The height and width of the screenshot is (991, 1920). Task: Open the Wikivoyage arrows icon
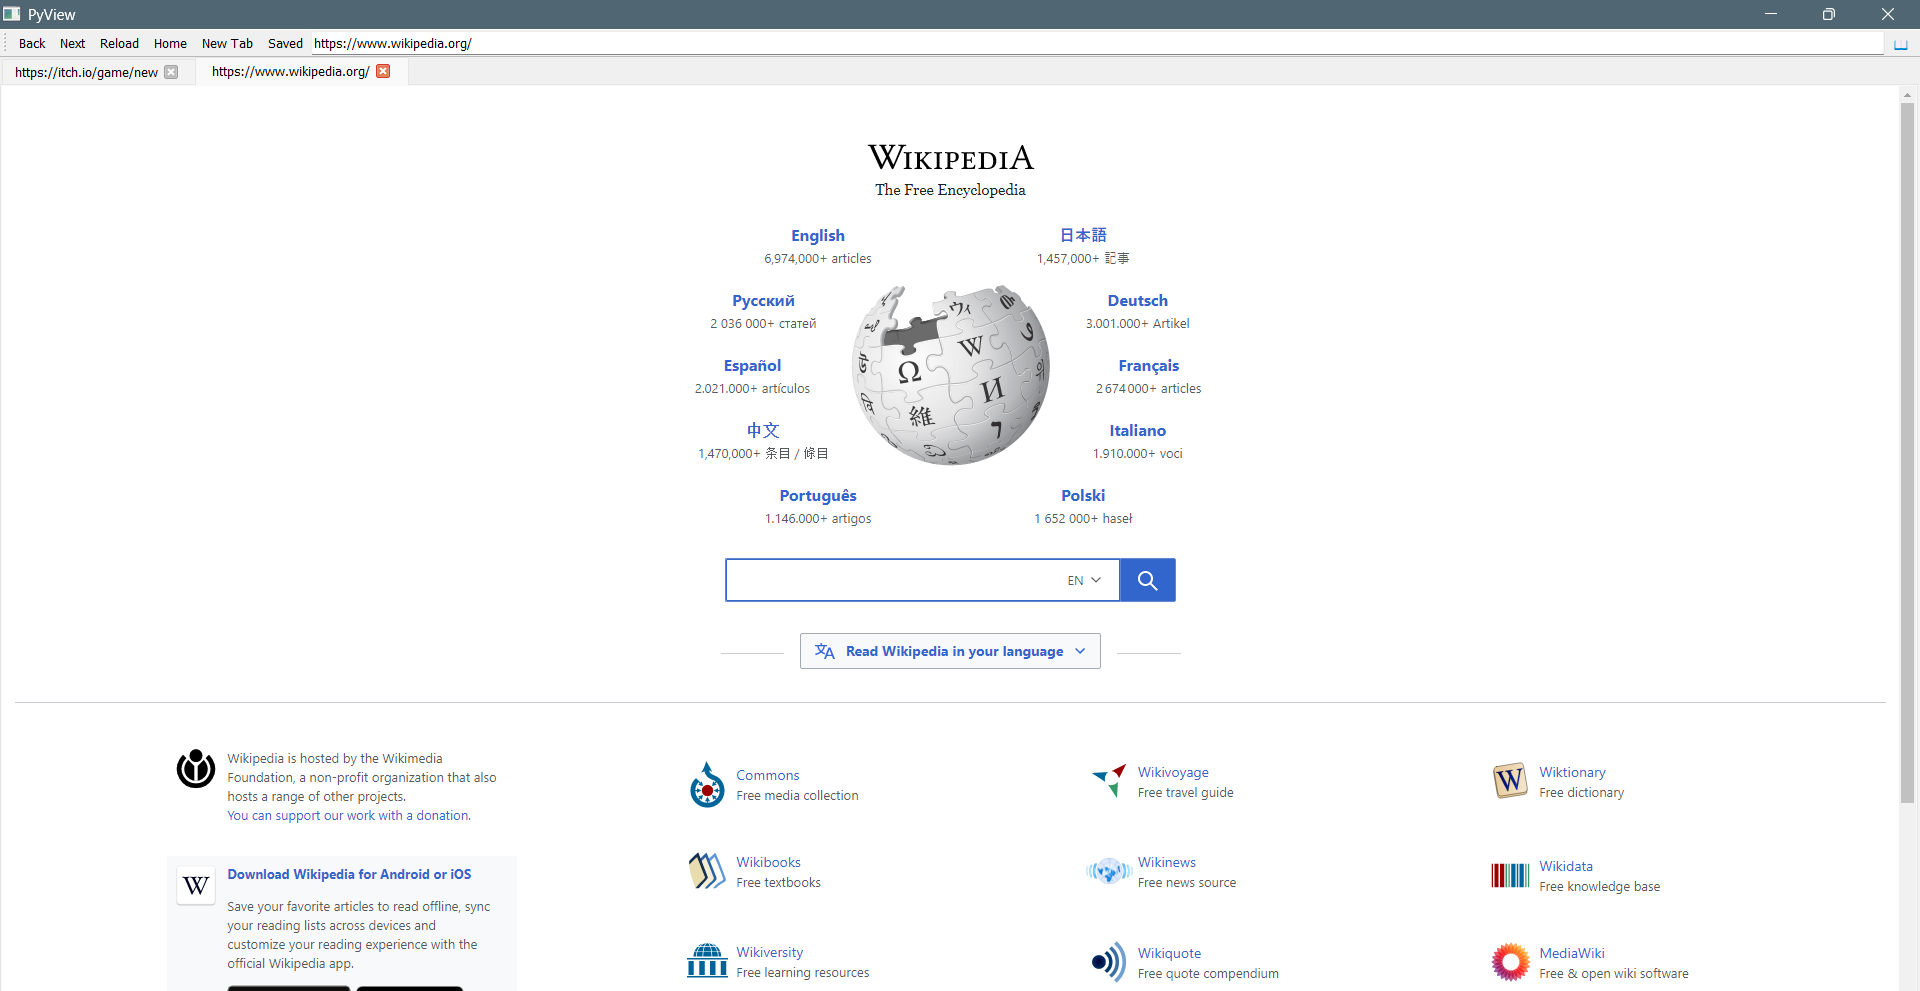1109,780
